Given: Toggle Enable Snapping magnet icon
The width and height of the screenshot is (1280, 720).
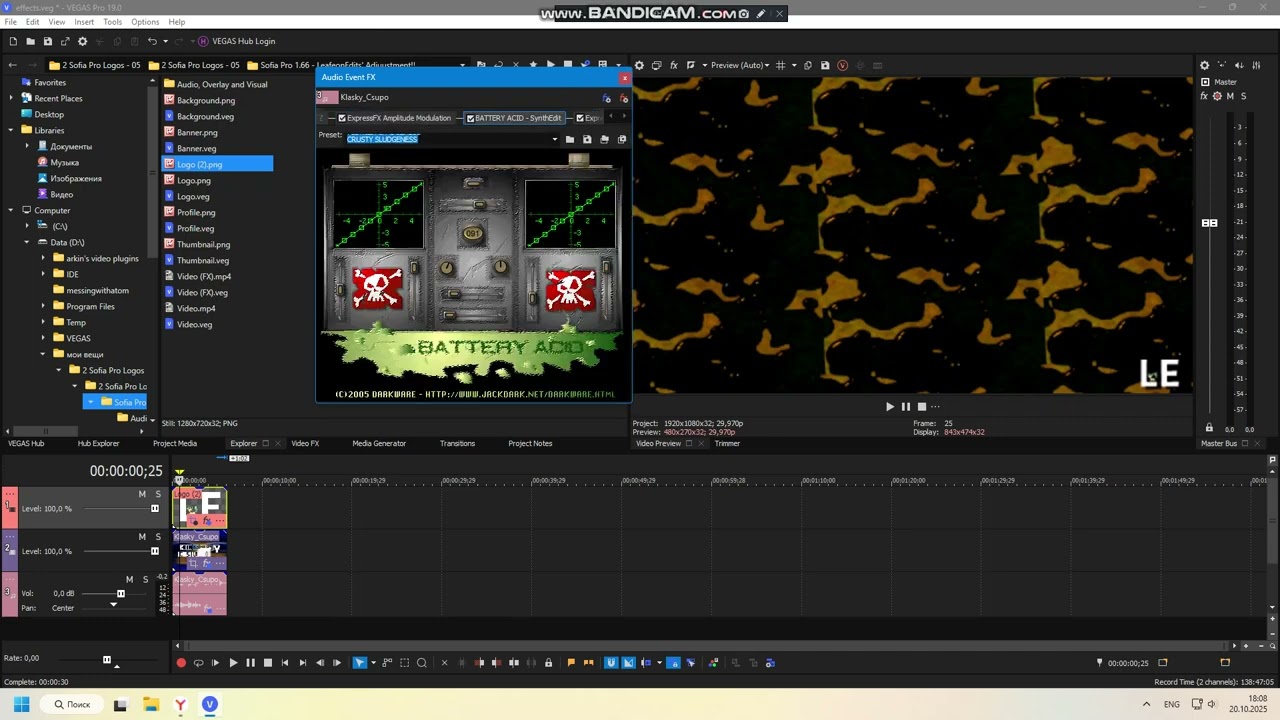Looking at the screenshot, I should tap(611, 662).
